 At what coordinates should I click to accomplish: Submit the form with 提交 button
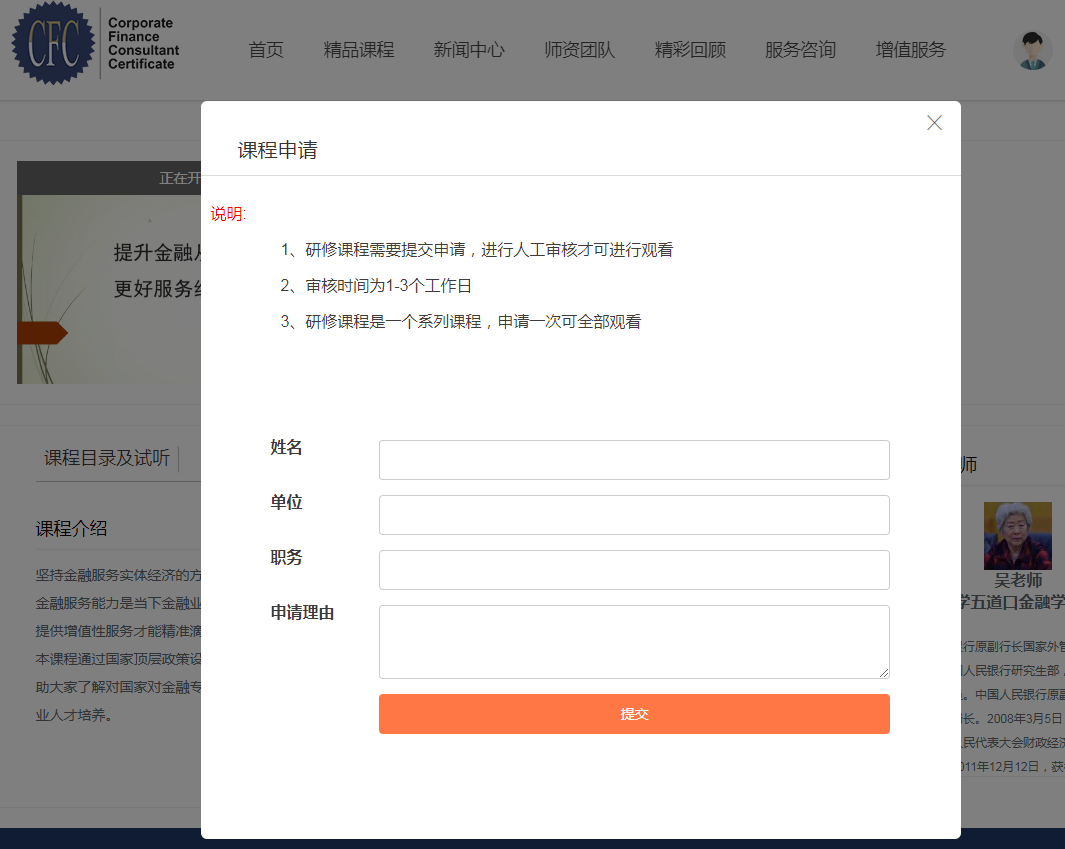(x=634, y=714)
